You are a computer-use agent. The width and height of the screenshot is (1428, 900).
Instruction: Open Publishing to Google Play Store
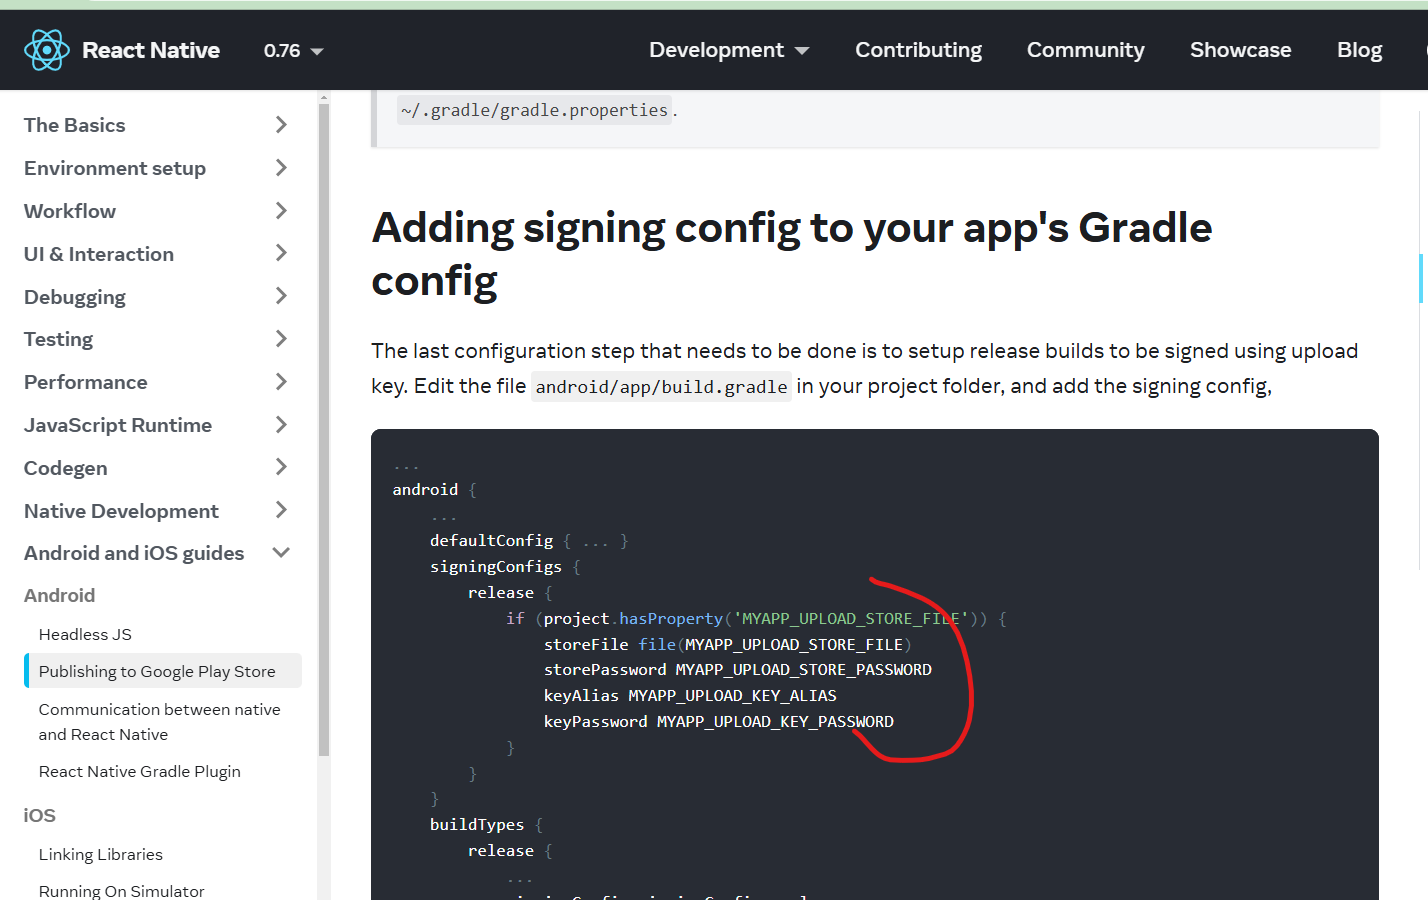pyautogui.click(x=163, y=671)
